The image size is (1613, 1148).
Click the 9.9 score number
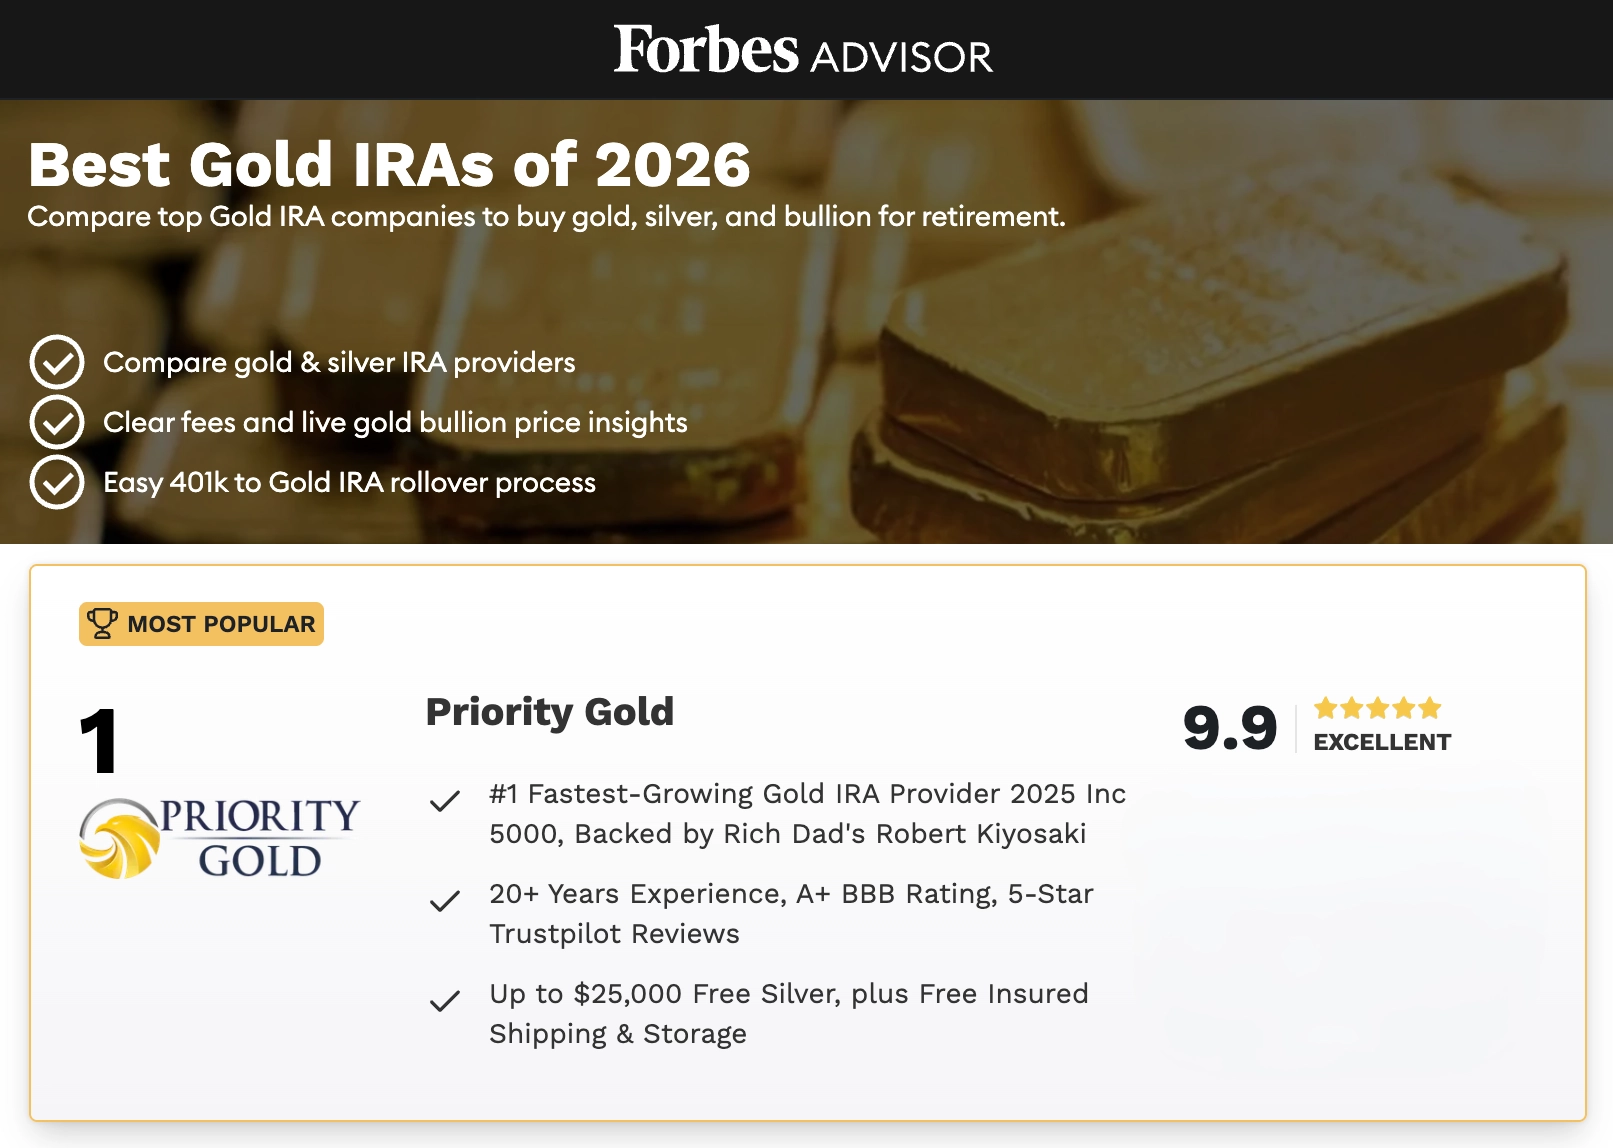pos(1230,727)
